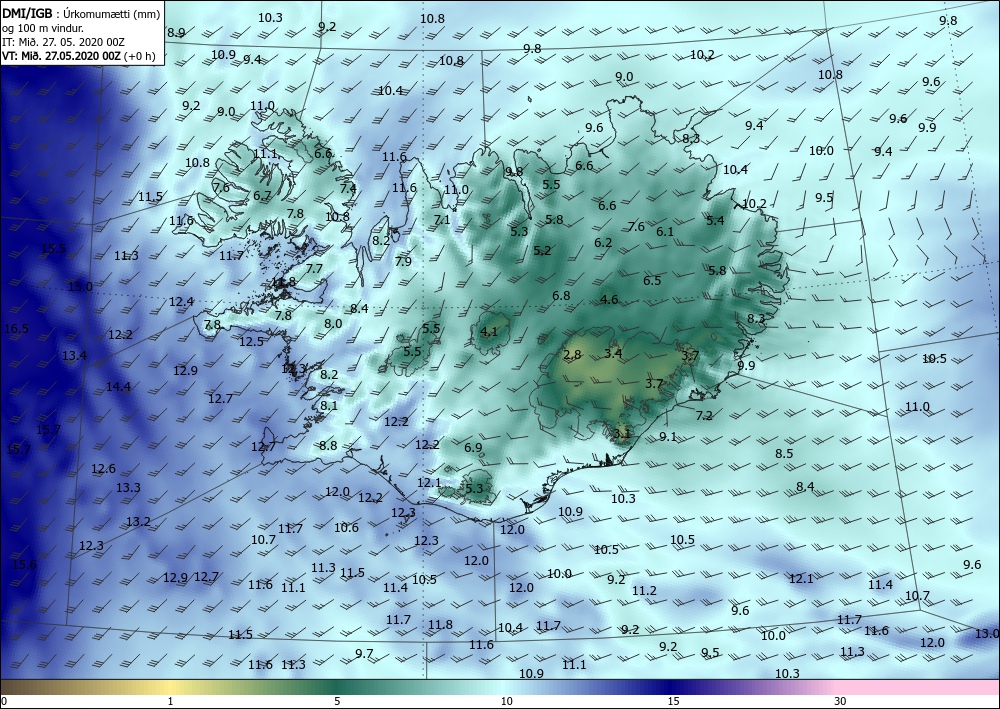Click the 10.6 value off the southwest
The width and height of the screenshot is (1000, 709).
(x=346, y=527)
